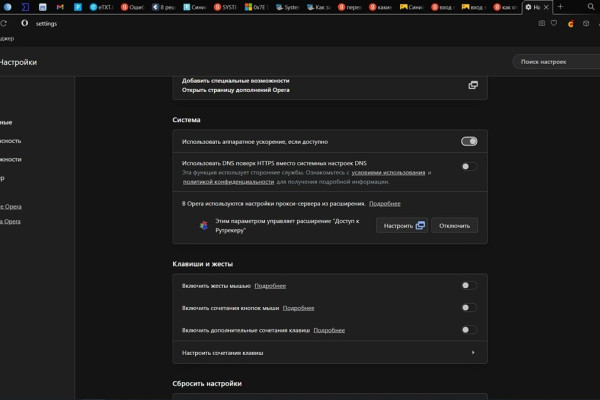
Task: Enable DNS over HTTPS toggle
Action: click(469, 167)
